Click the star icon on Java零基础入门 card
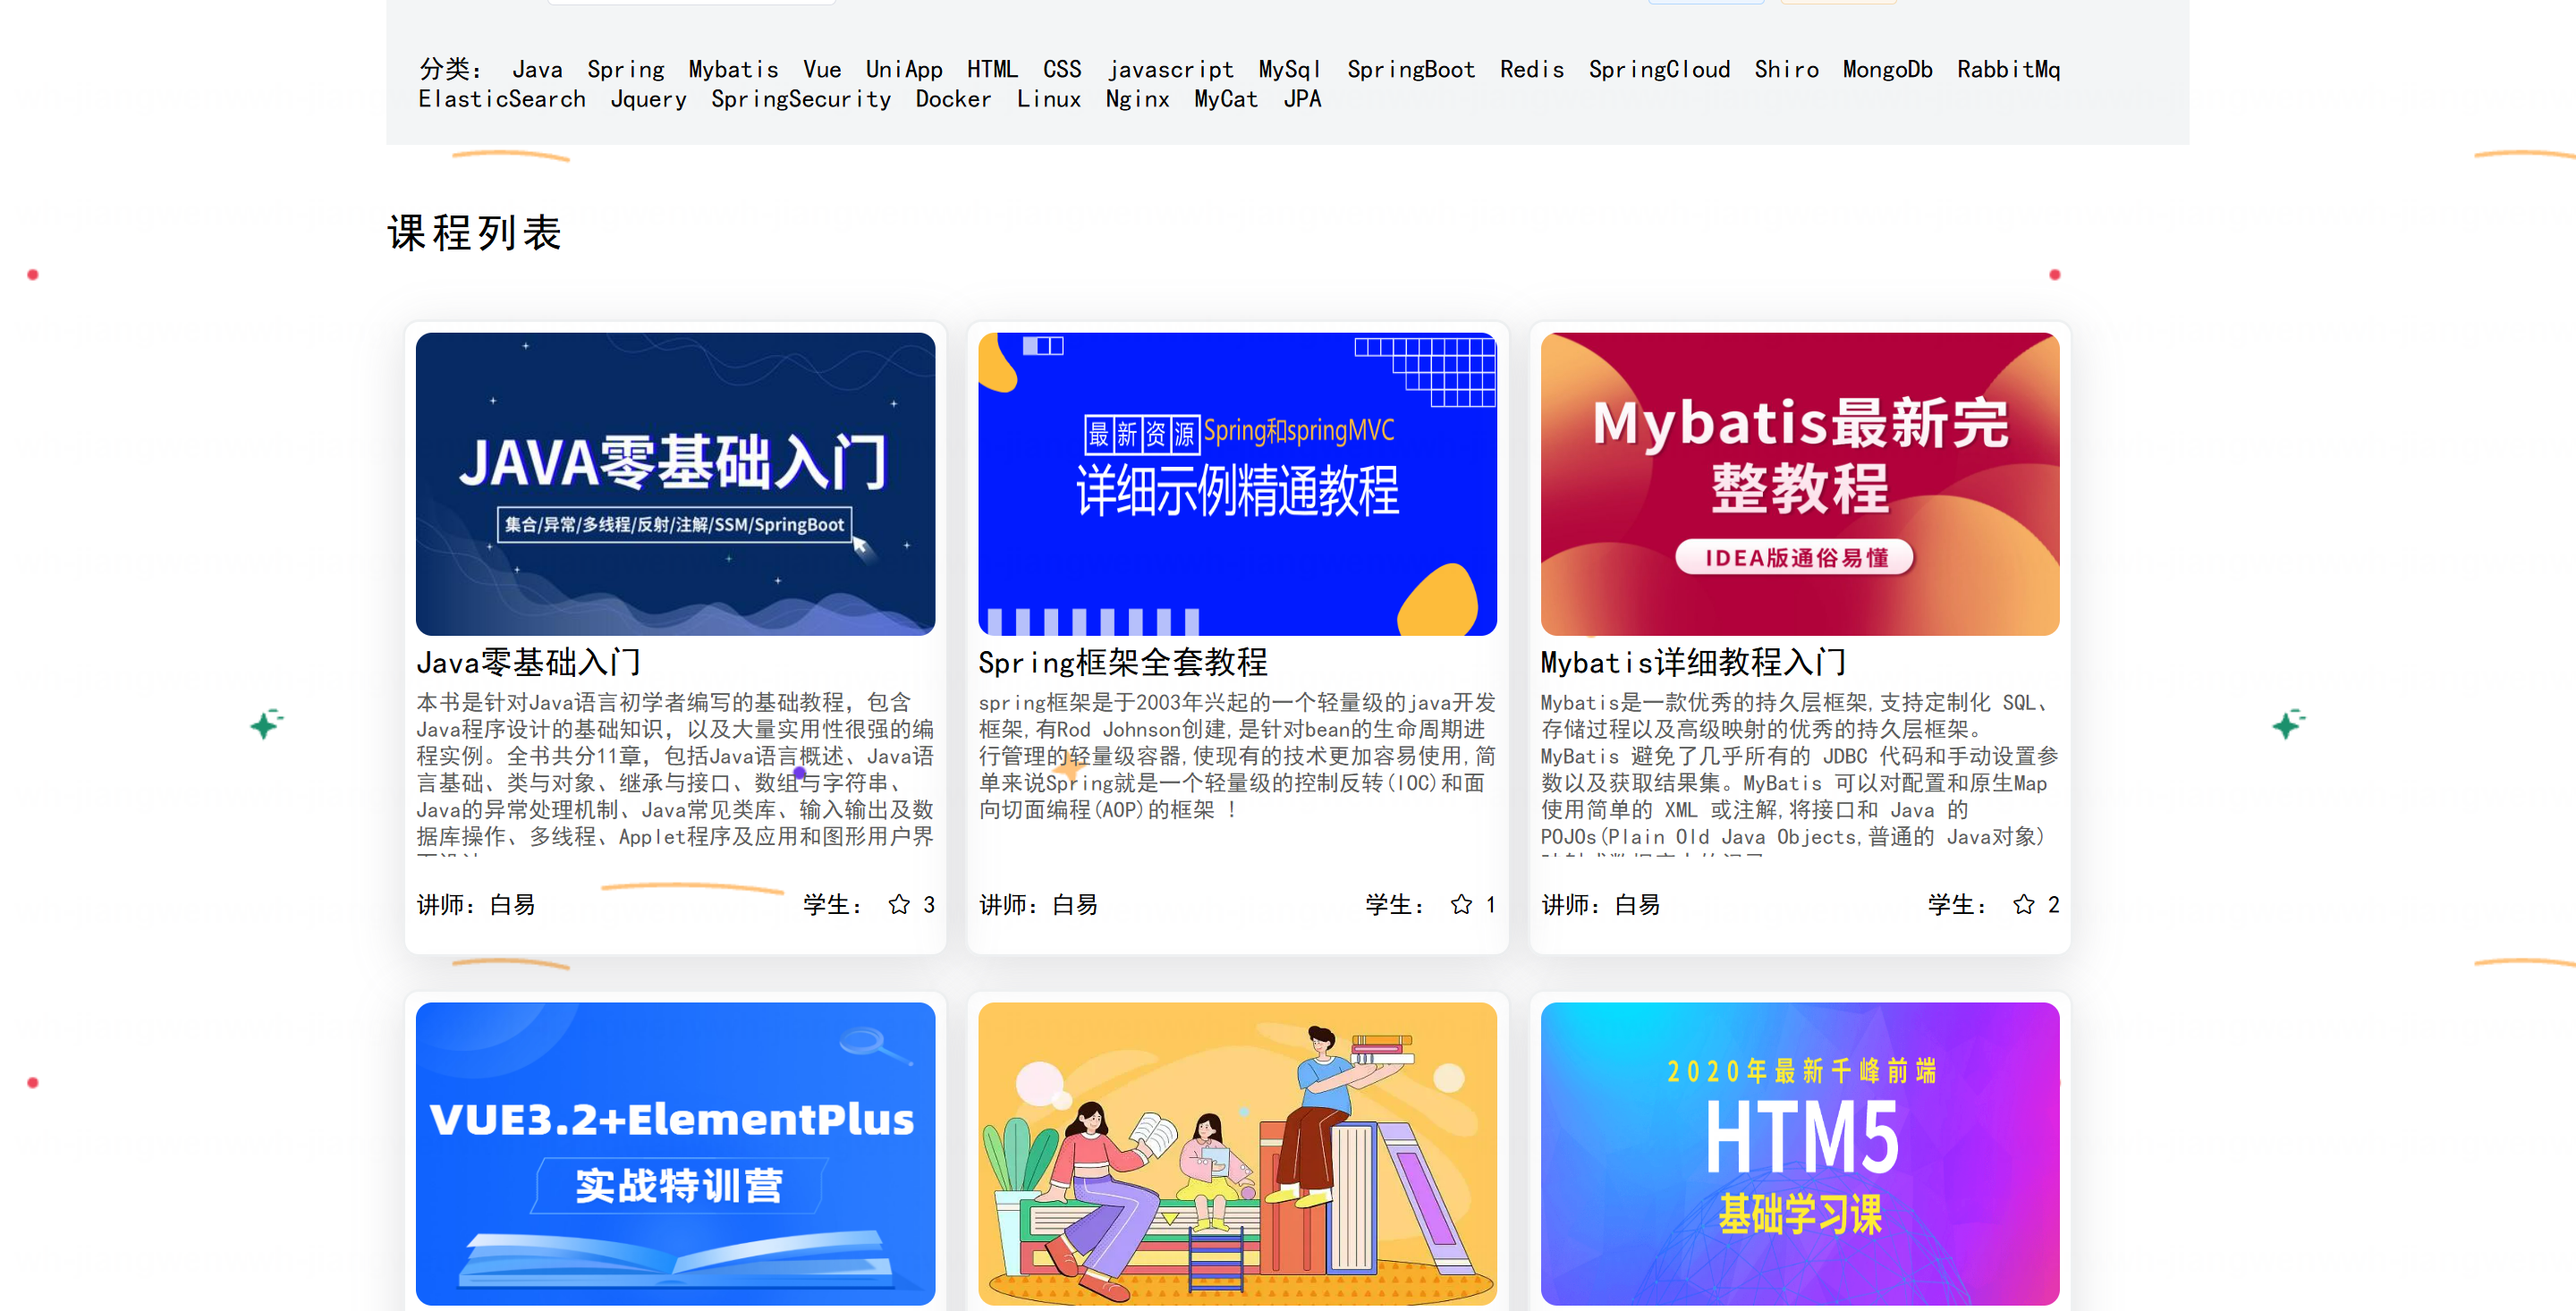This screenshot has height=1311, width=2576. [x=898, y=904]
